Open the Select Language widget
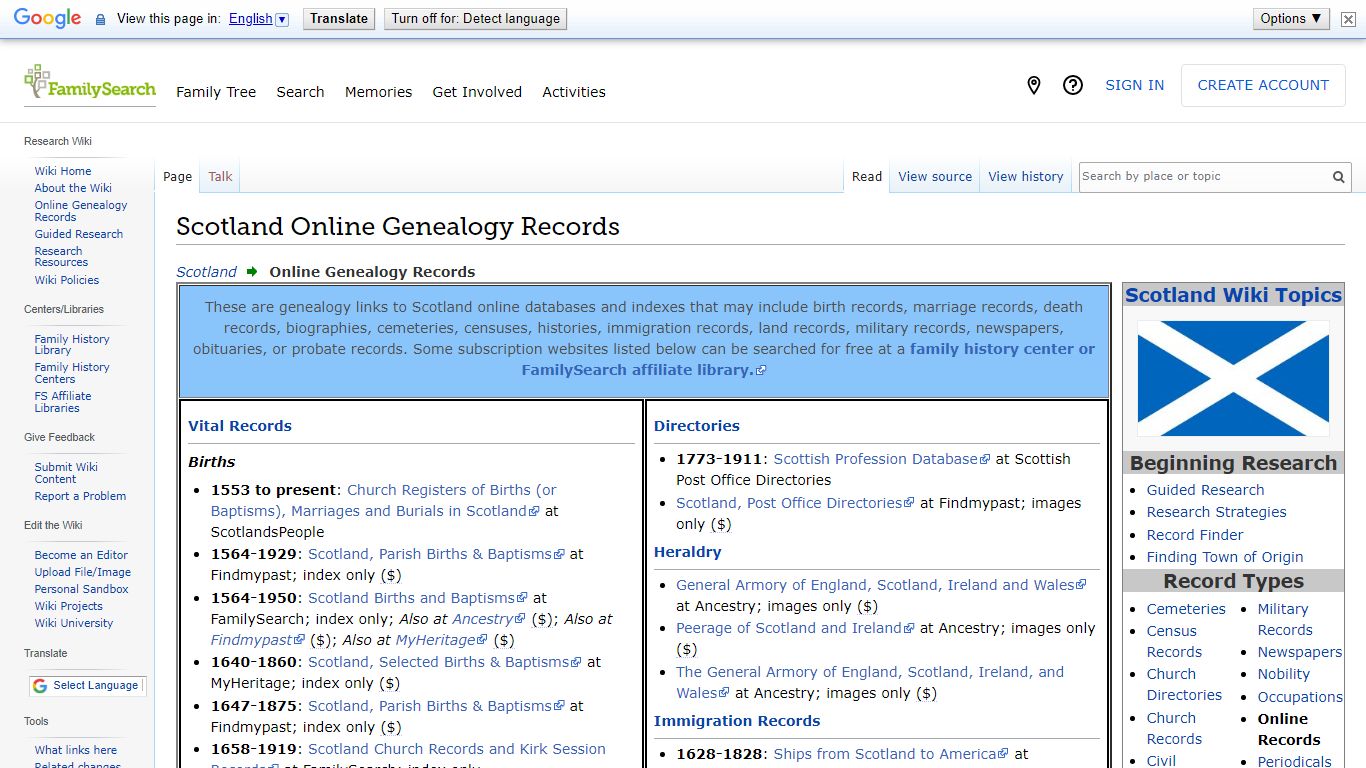This screenshot has height=768, width=1366. (87, 686)
